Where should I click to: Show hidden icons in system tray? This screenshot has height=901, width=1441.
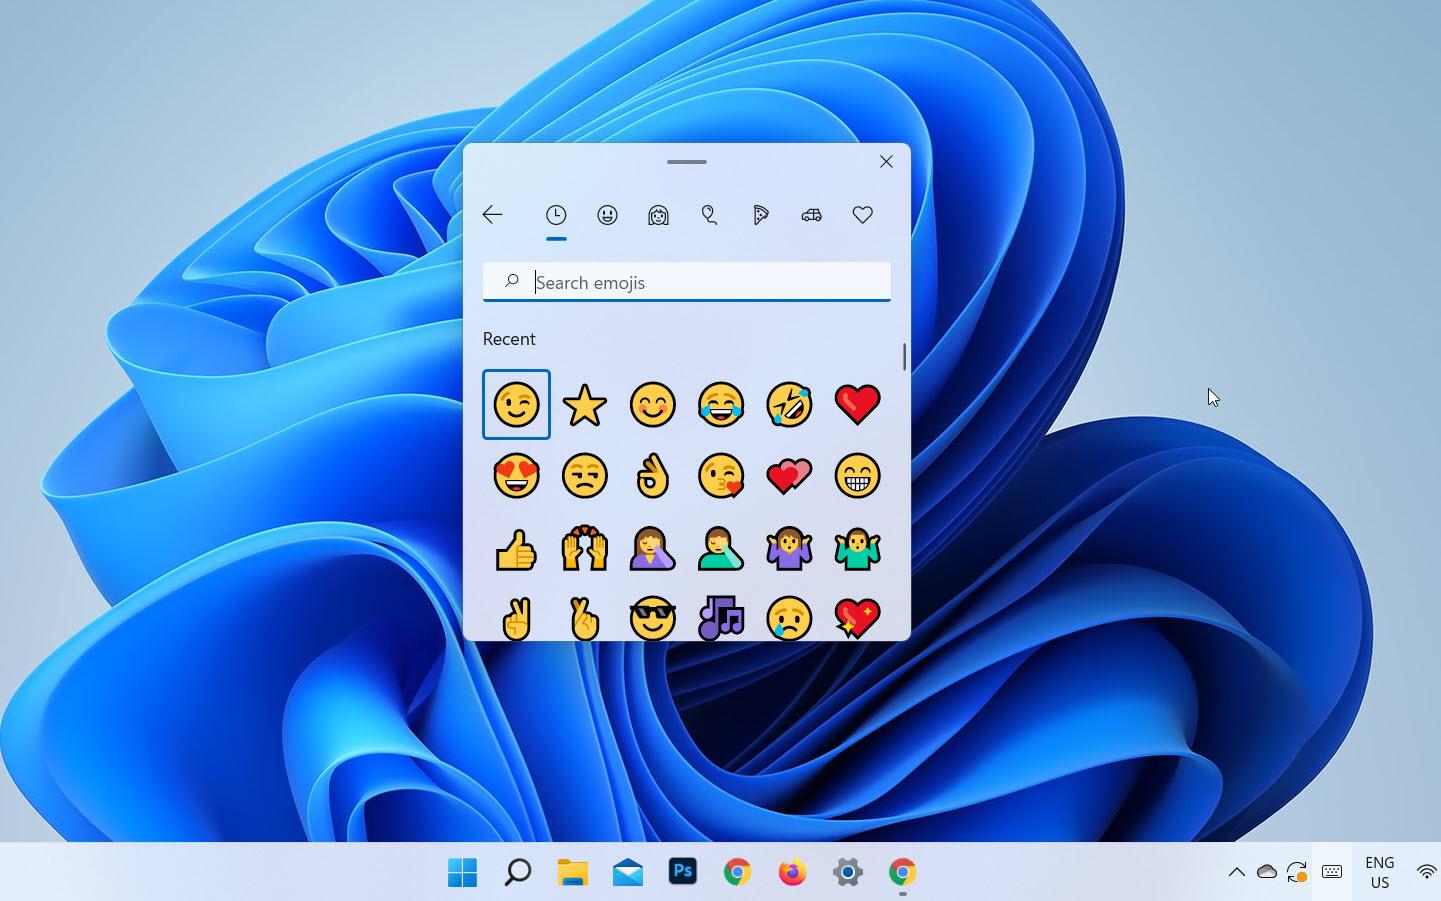(x=1236, y=872)
